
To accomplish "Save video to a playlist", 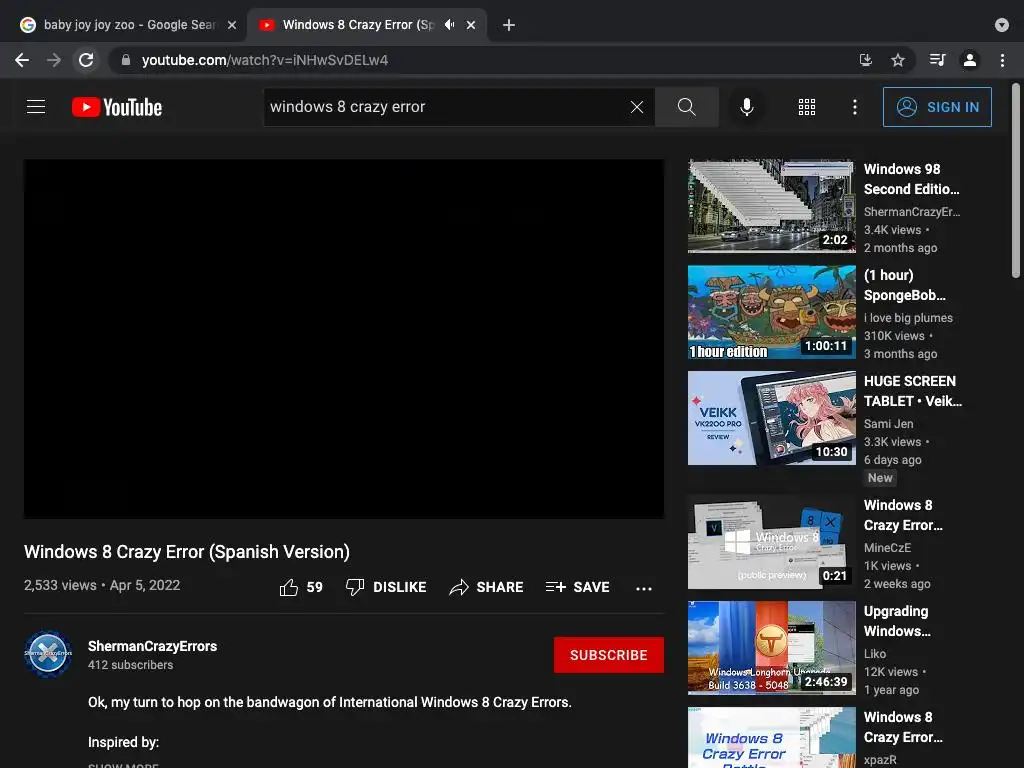I will pos(577,587).
